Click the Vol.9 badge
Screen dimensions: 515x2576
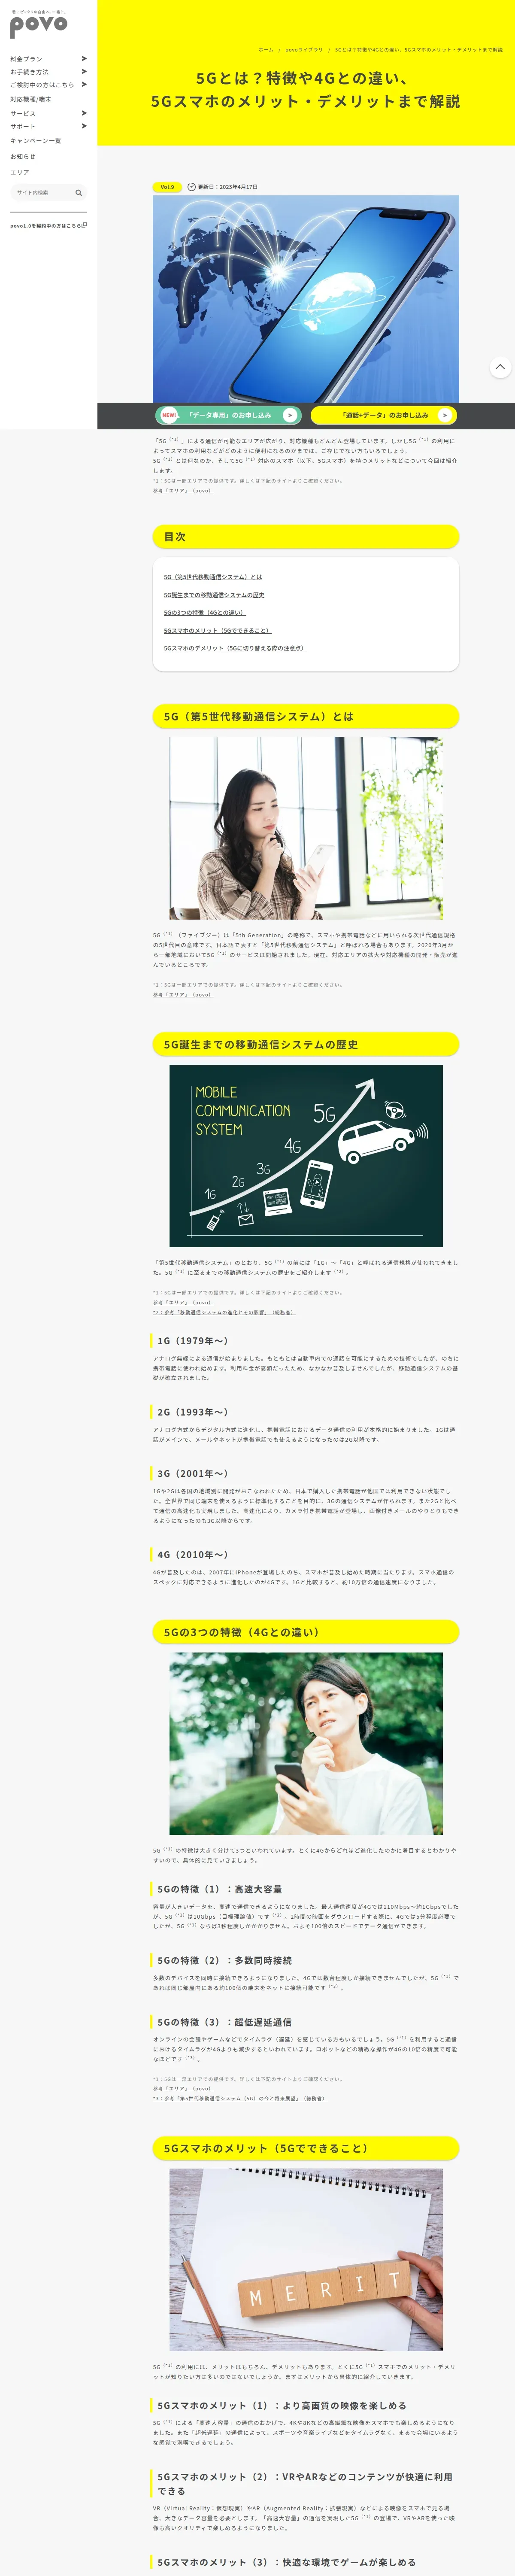[x=167, y=187]
